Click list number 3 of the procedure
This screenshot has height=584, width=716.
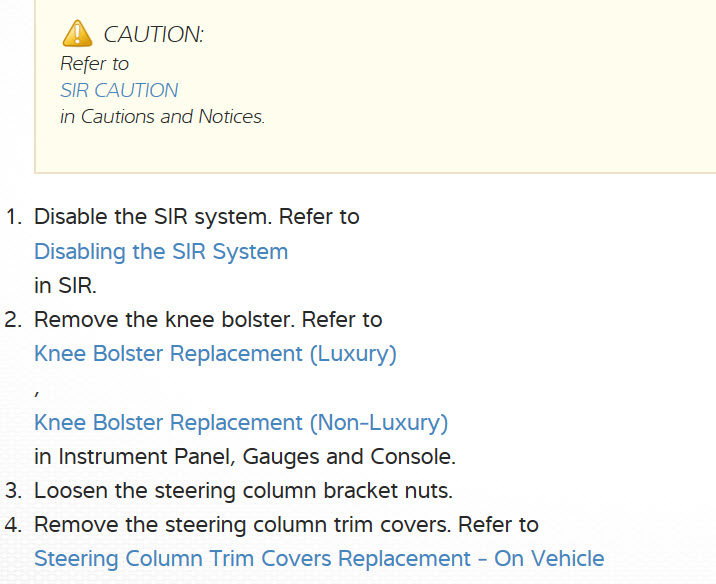[13, 490]
